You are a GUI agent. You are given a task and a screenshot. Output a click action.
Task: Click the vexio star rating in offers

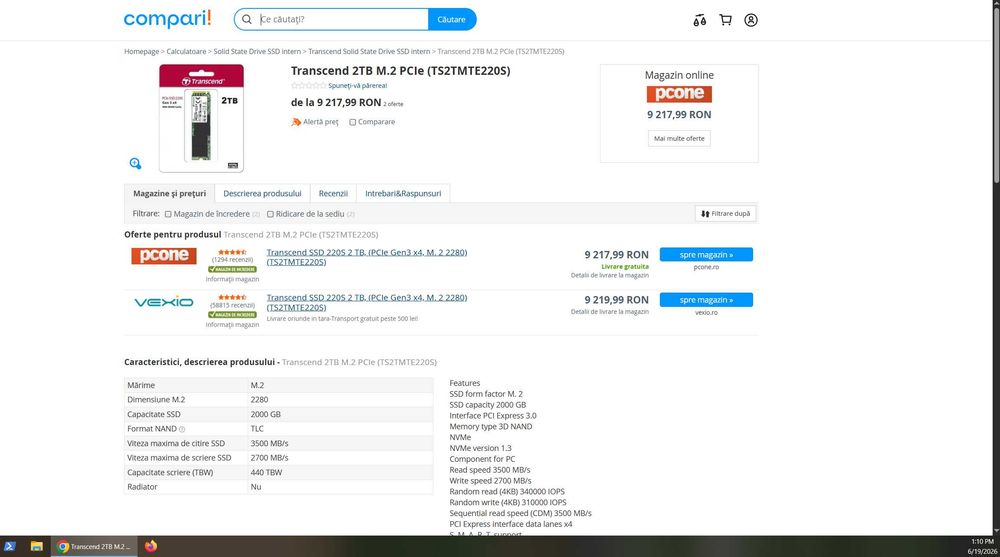(x=232, y=297)
